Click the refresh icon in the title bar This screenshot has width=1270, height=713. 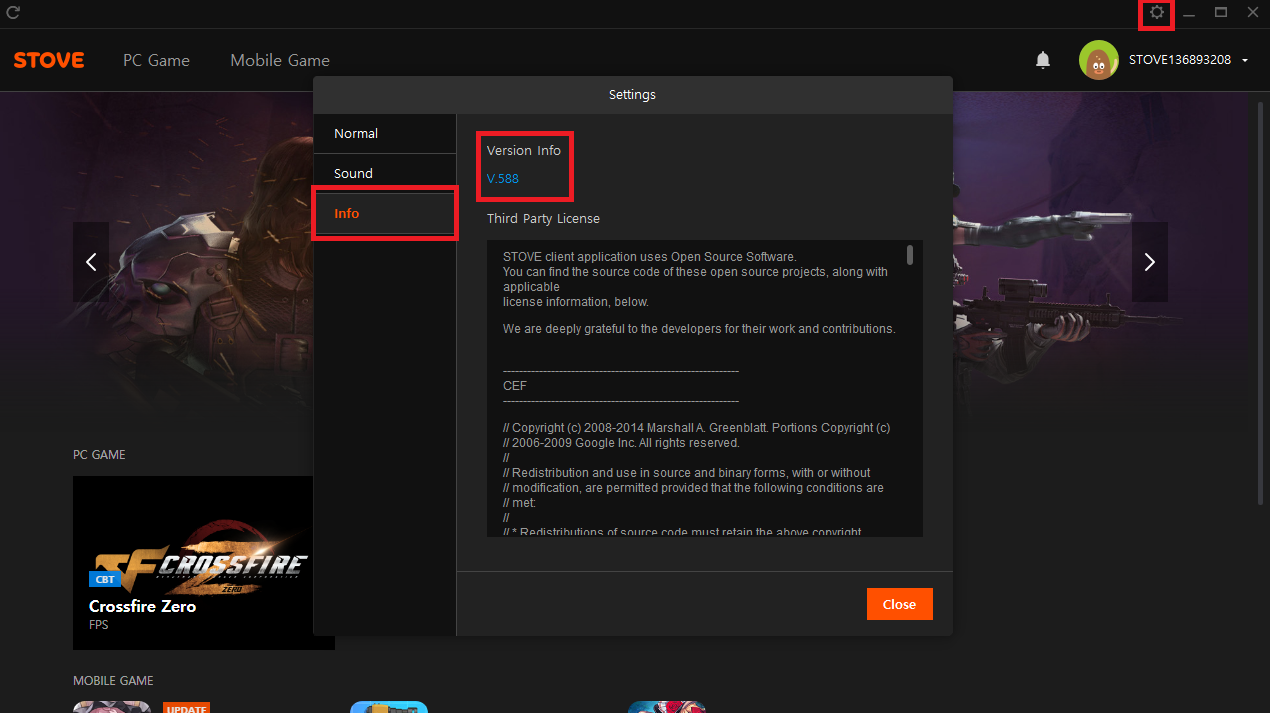coord(13,13)
